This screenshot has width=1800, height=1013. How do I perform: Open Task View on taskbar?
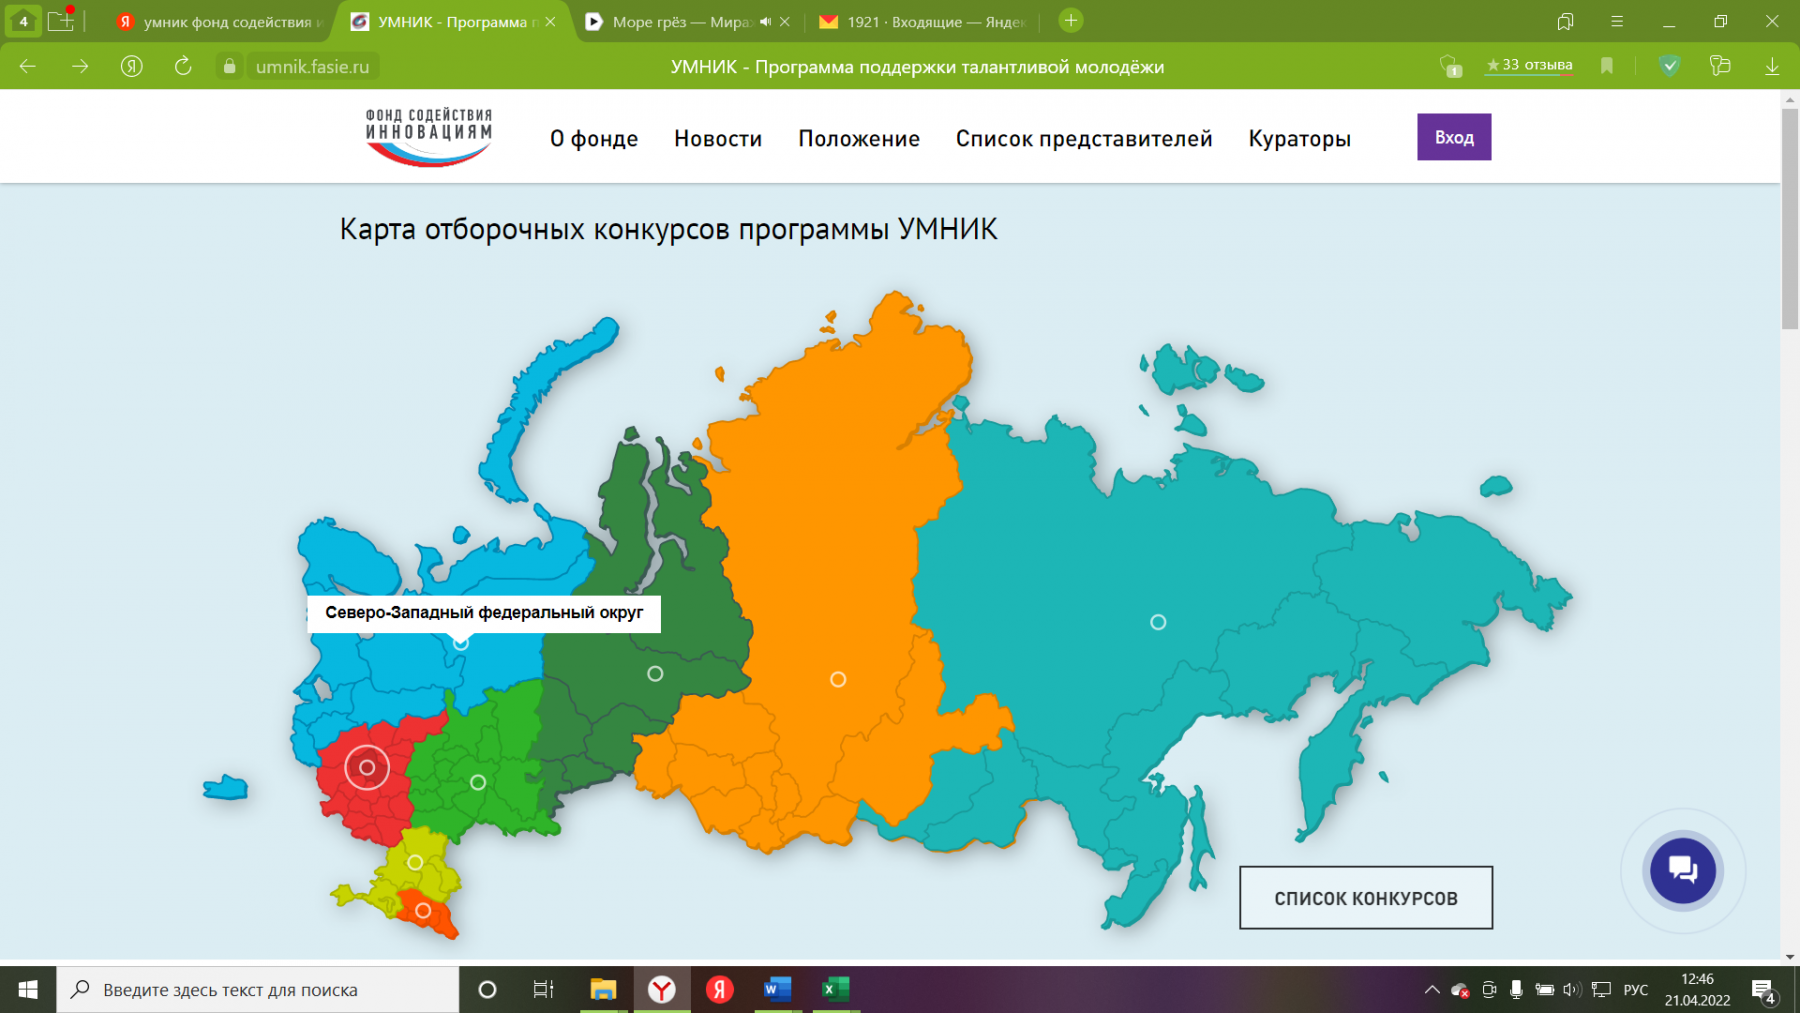pos(543,989)
